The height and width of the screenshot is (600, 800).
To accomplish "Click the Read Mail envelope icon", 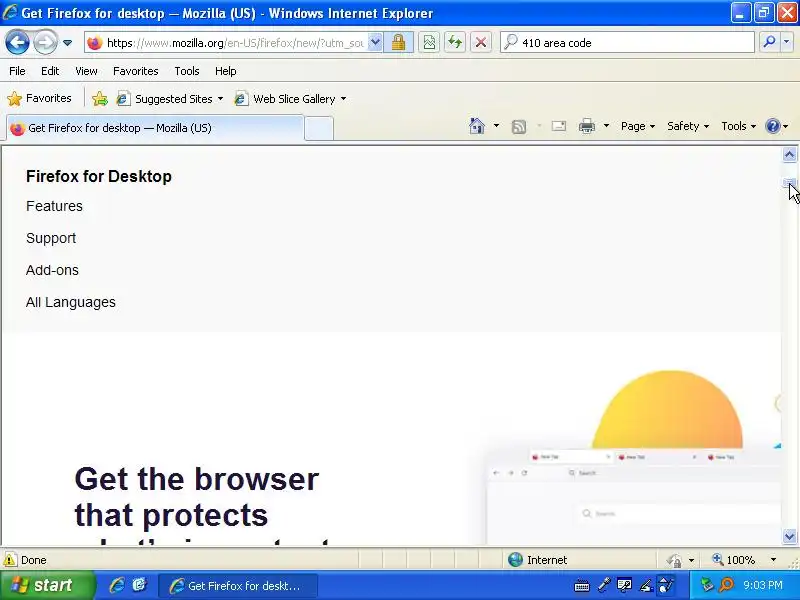I will [x=559, y=126].
